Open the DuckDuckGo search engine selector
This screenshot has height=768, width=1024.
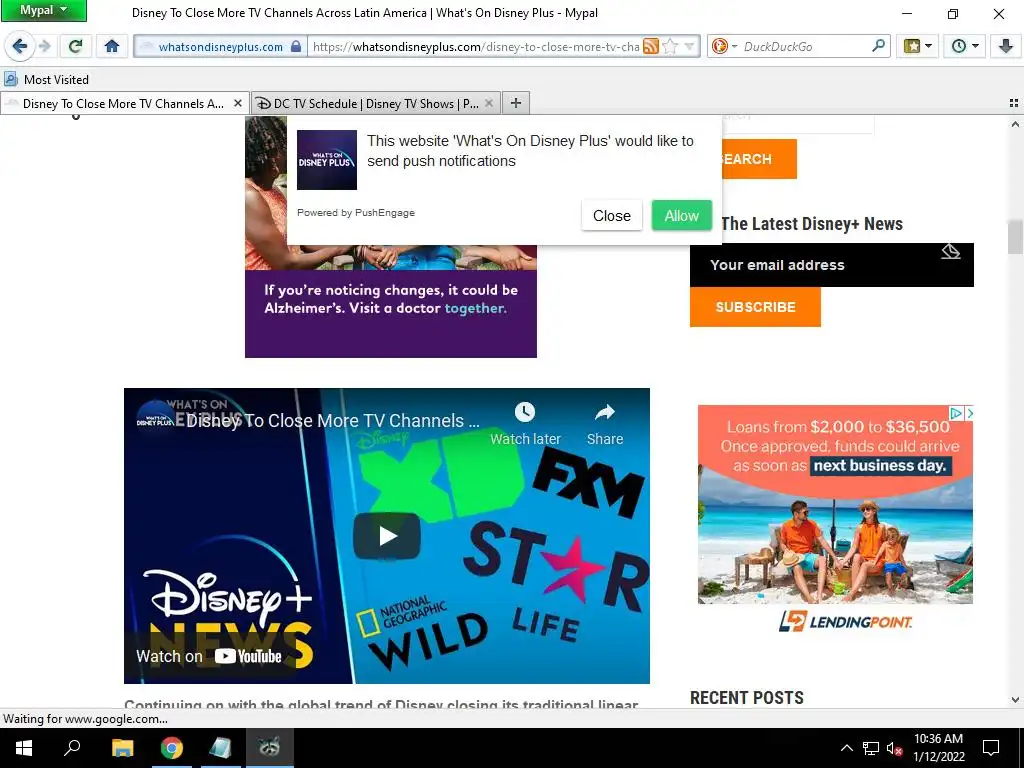[724, 46]
